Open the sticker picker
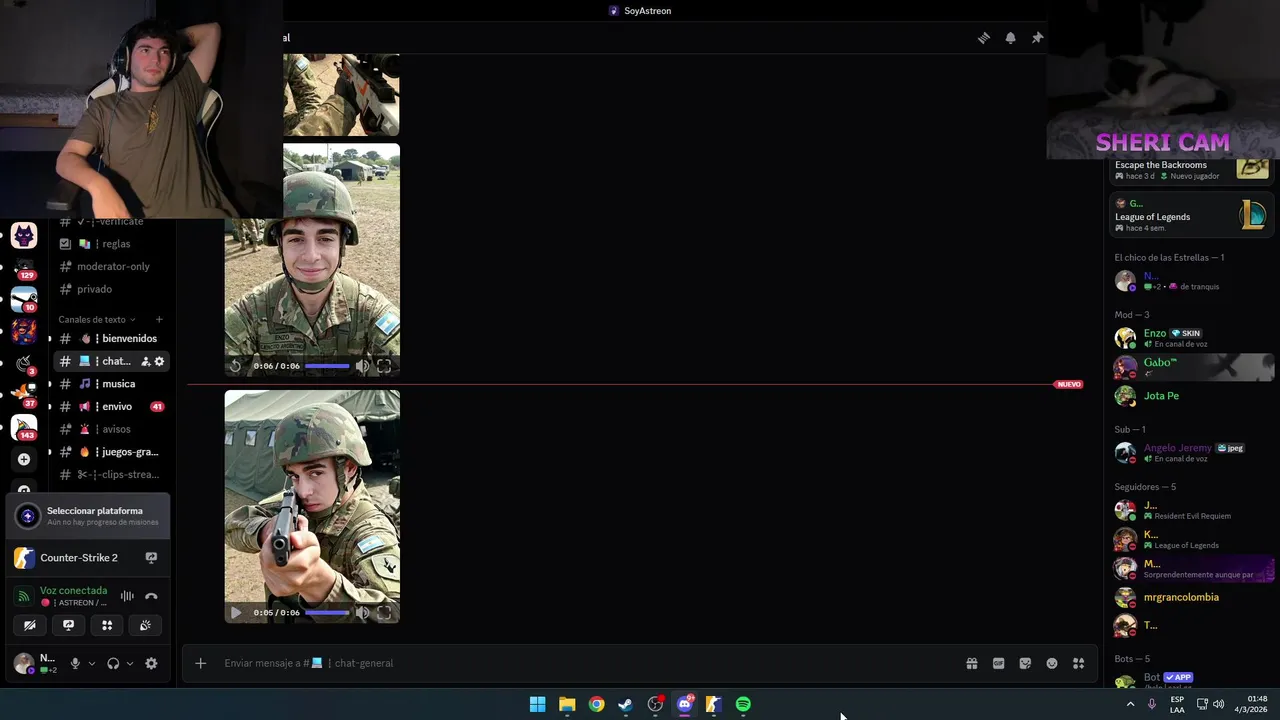Image resolution: width=1280 pixels, height=720 pixels. (x=1025, y=663)
